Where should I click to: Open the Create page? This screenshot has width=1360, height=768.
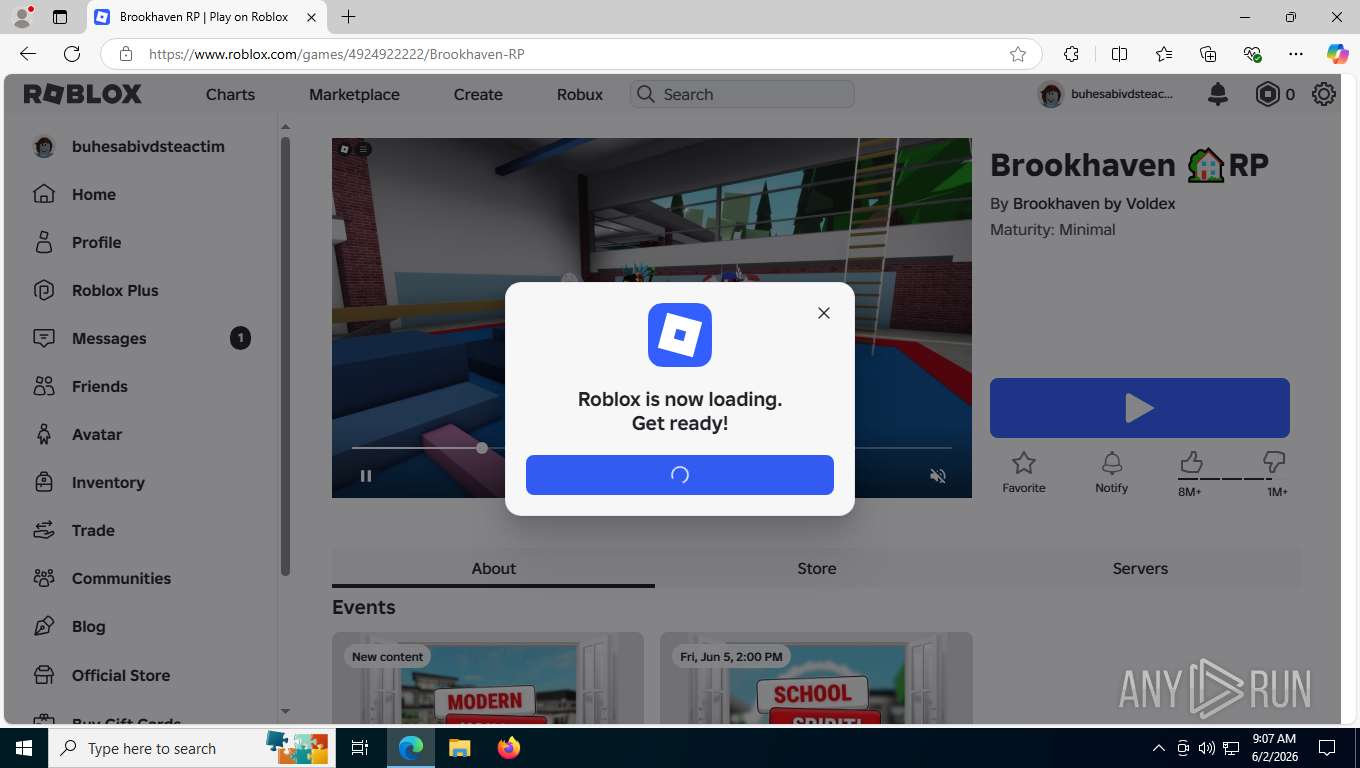point(478,94)
